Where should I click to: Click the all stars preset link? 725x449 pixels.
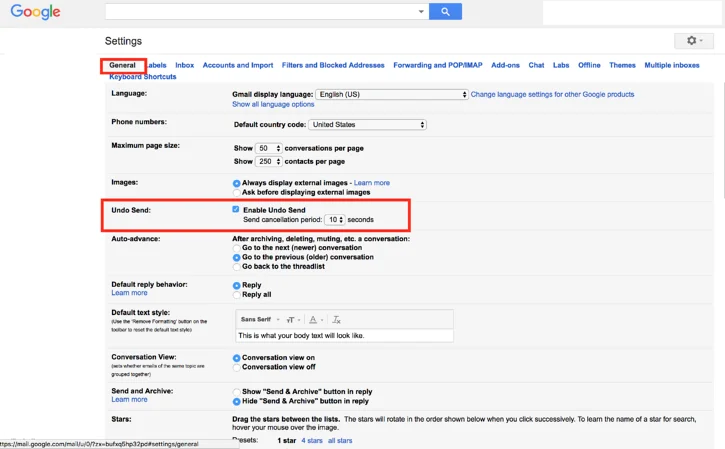[x=340, y=441]
